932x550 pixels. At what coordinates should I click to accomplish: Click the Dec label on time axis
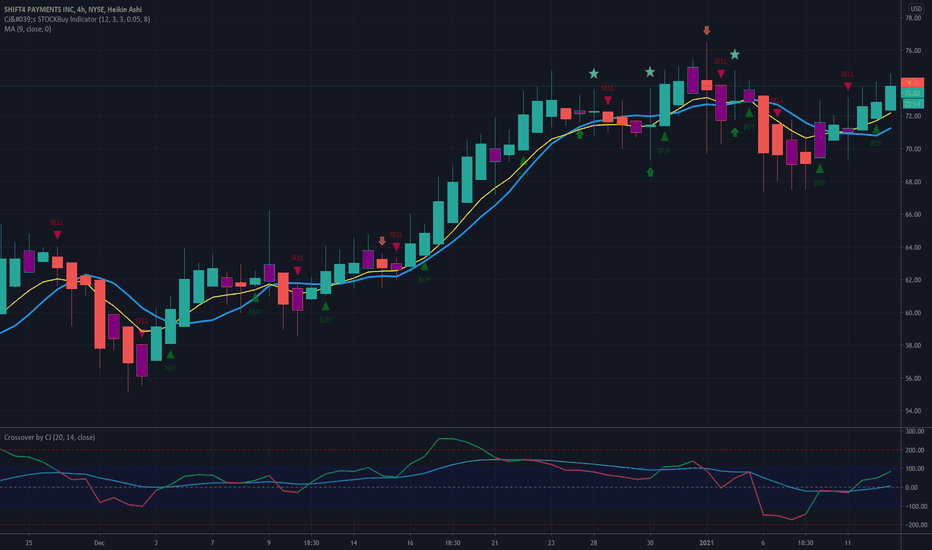[x=99, y=543]
